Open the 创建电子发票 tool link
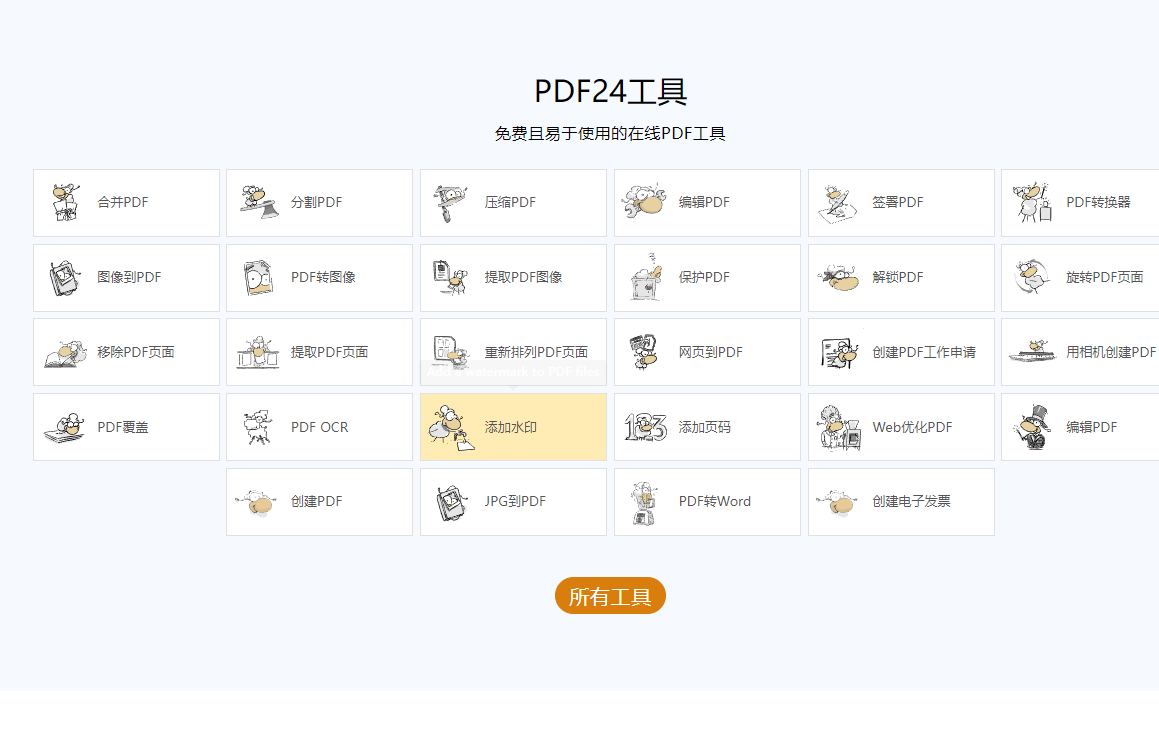 tap(901, 502)
